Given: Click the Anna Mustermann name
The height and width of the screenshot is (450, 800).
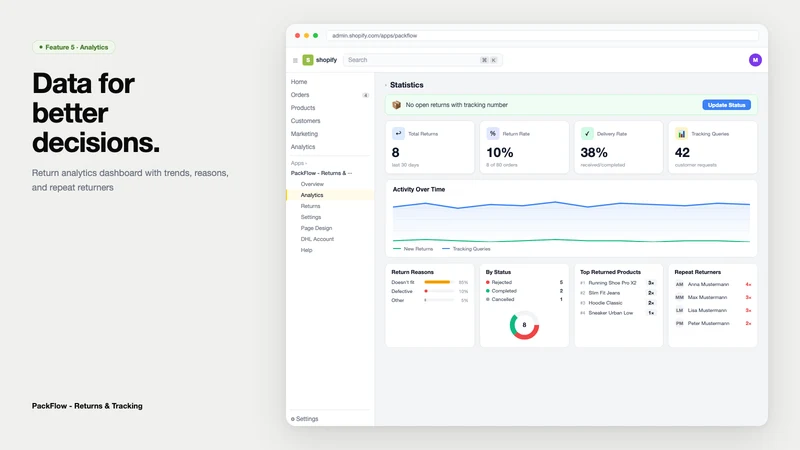Looking at the screenshot, I should coord(708,284).
